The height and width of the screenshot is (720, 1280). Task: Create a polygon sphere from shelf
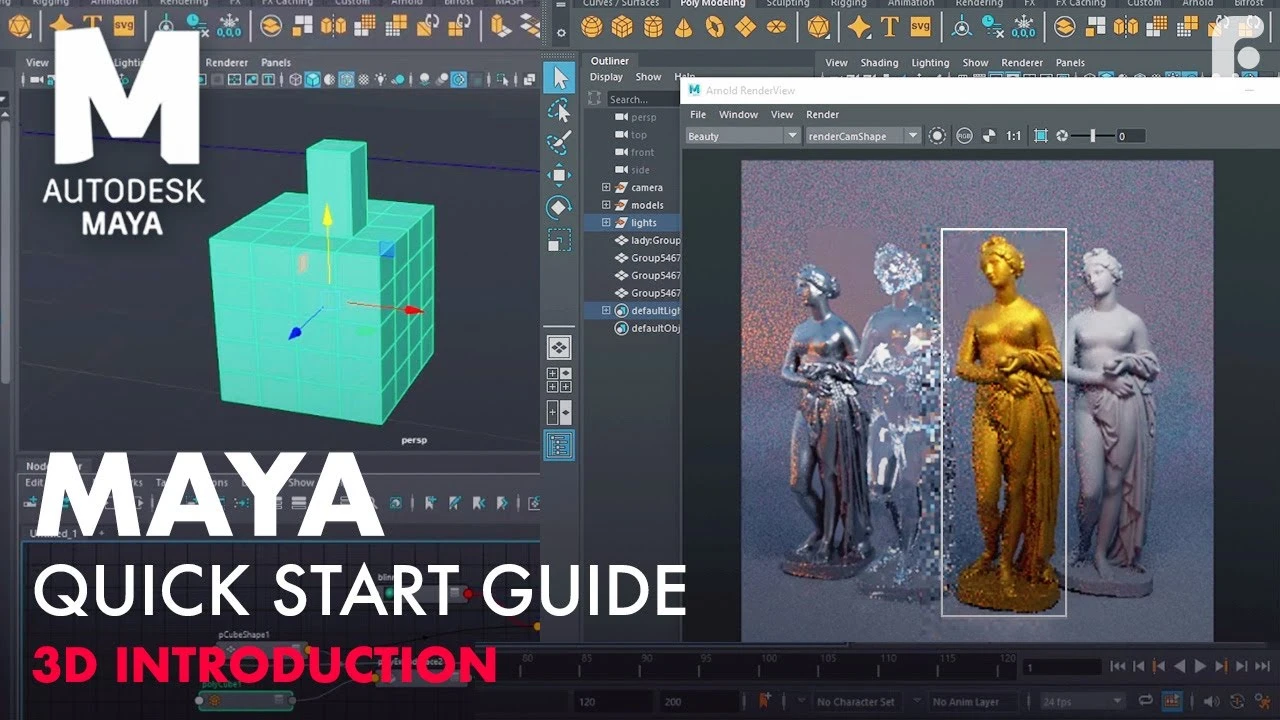592,26
